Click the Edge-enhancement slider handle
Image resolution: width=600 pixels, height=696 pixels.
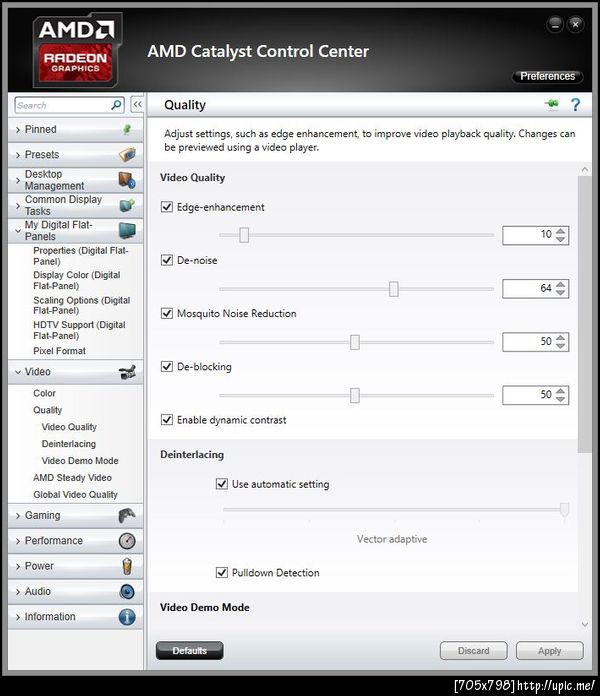tap(244, 235)
